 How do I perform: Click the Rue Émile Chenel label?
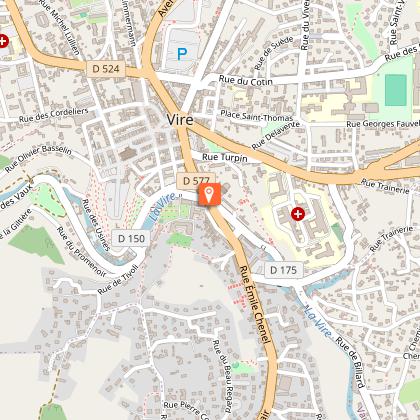coord(254,305)
